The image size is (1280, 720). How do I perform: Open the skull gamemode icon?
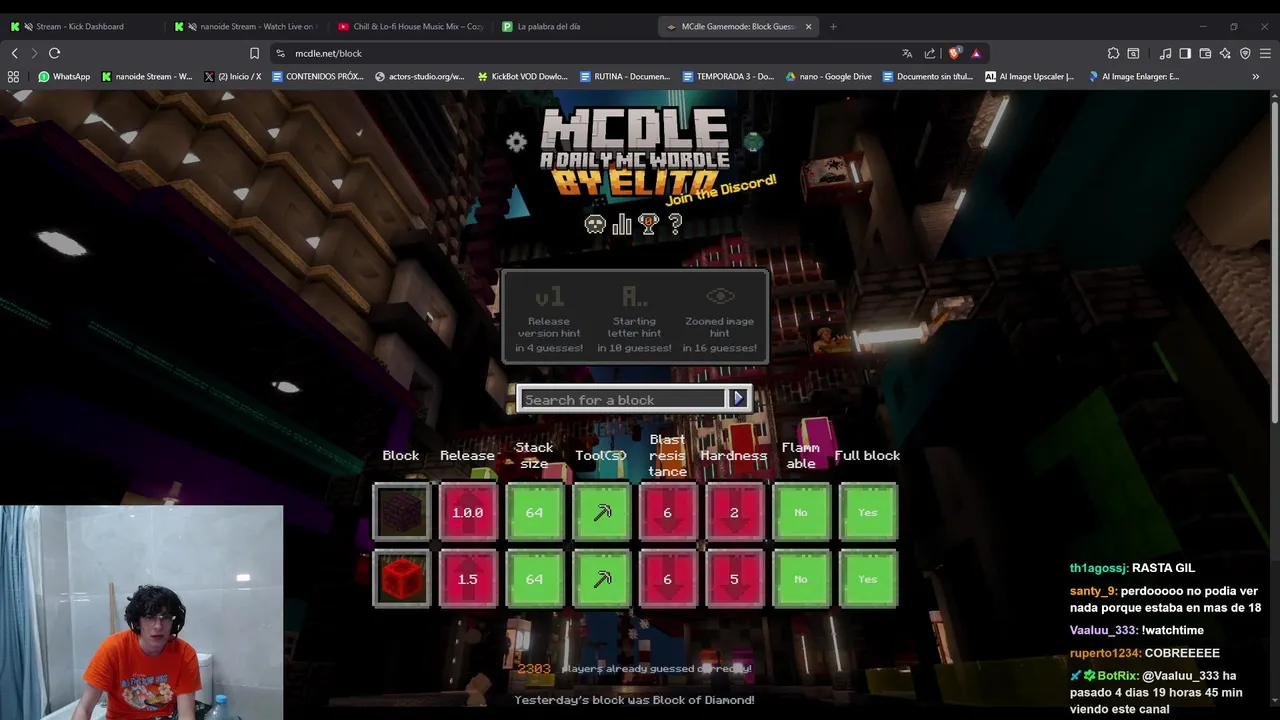pyautogui.click(x=595, y=224)
